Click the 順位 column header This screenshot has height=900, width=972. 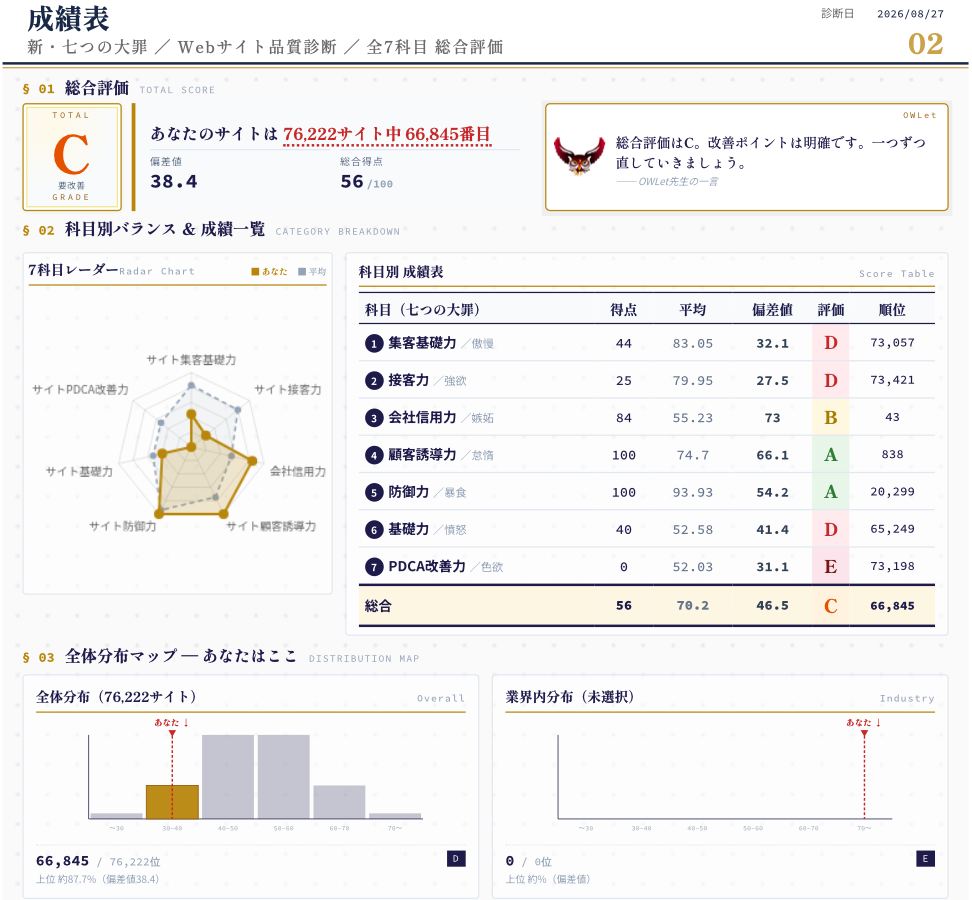click(892, 310)
